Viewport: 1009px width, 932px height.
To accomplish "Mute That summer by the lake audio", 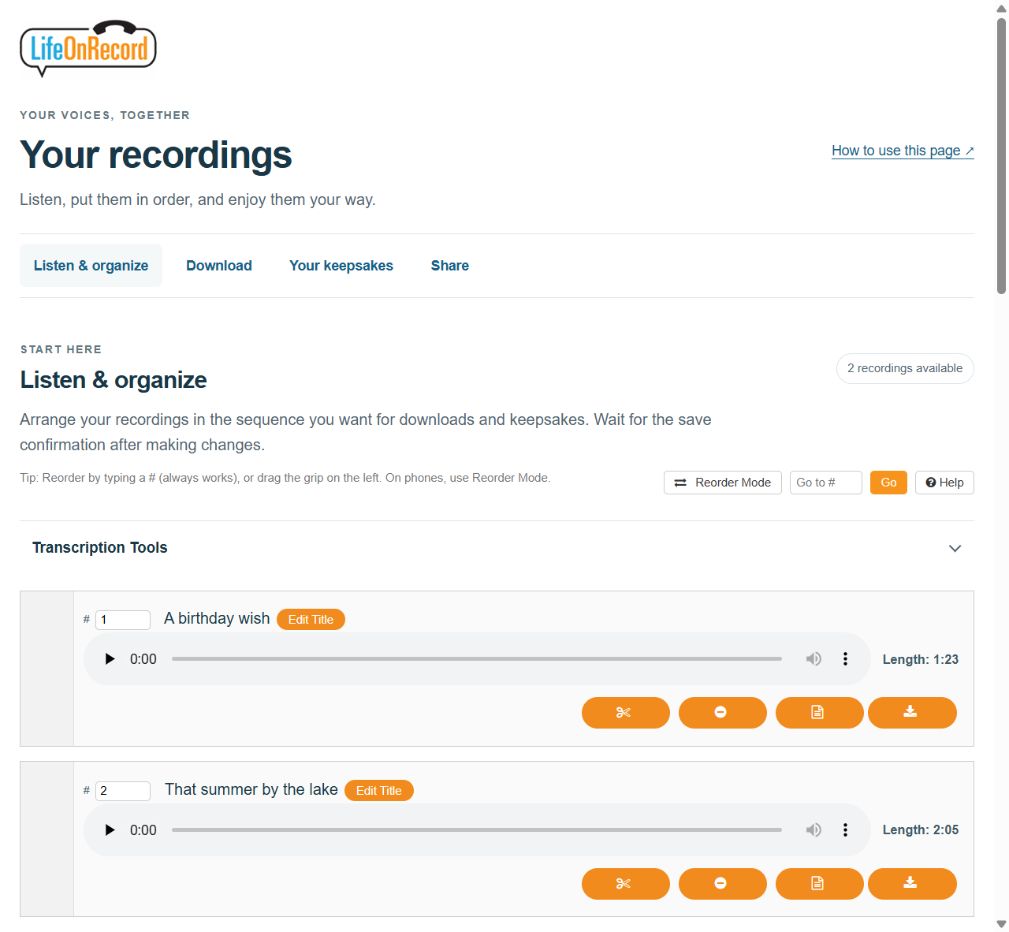I will coord(813,830).
